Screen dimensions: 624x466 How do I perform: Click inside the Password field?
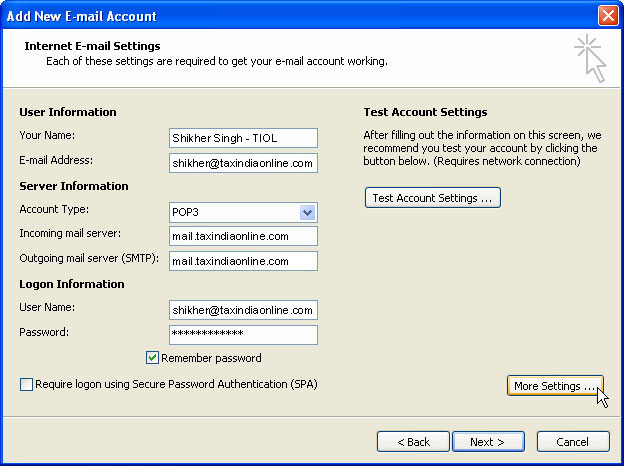243,334
